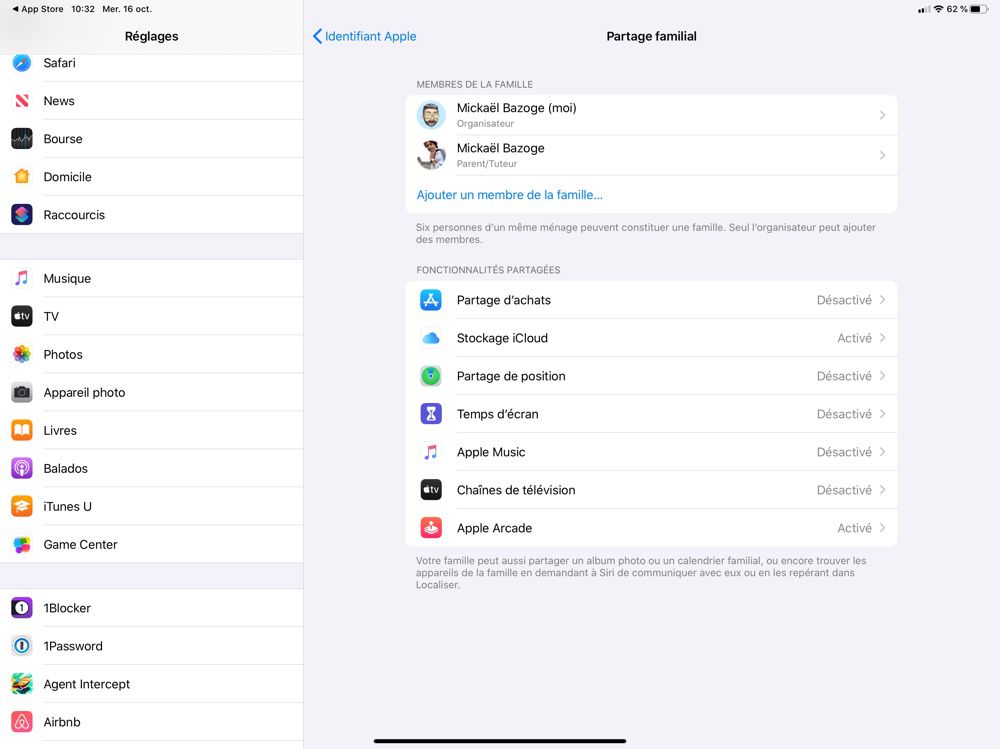This screenshot has height=749, width=1000.
Task: Tap Ajouter un membre de la famille link
Action: coord(510,195)
